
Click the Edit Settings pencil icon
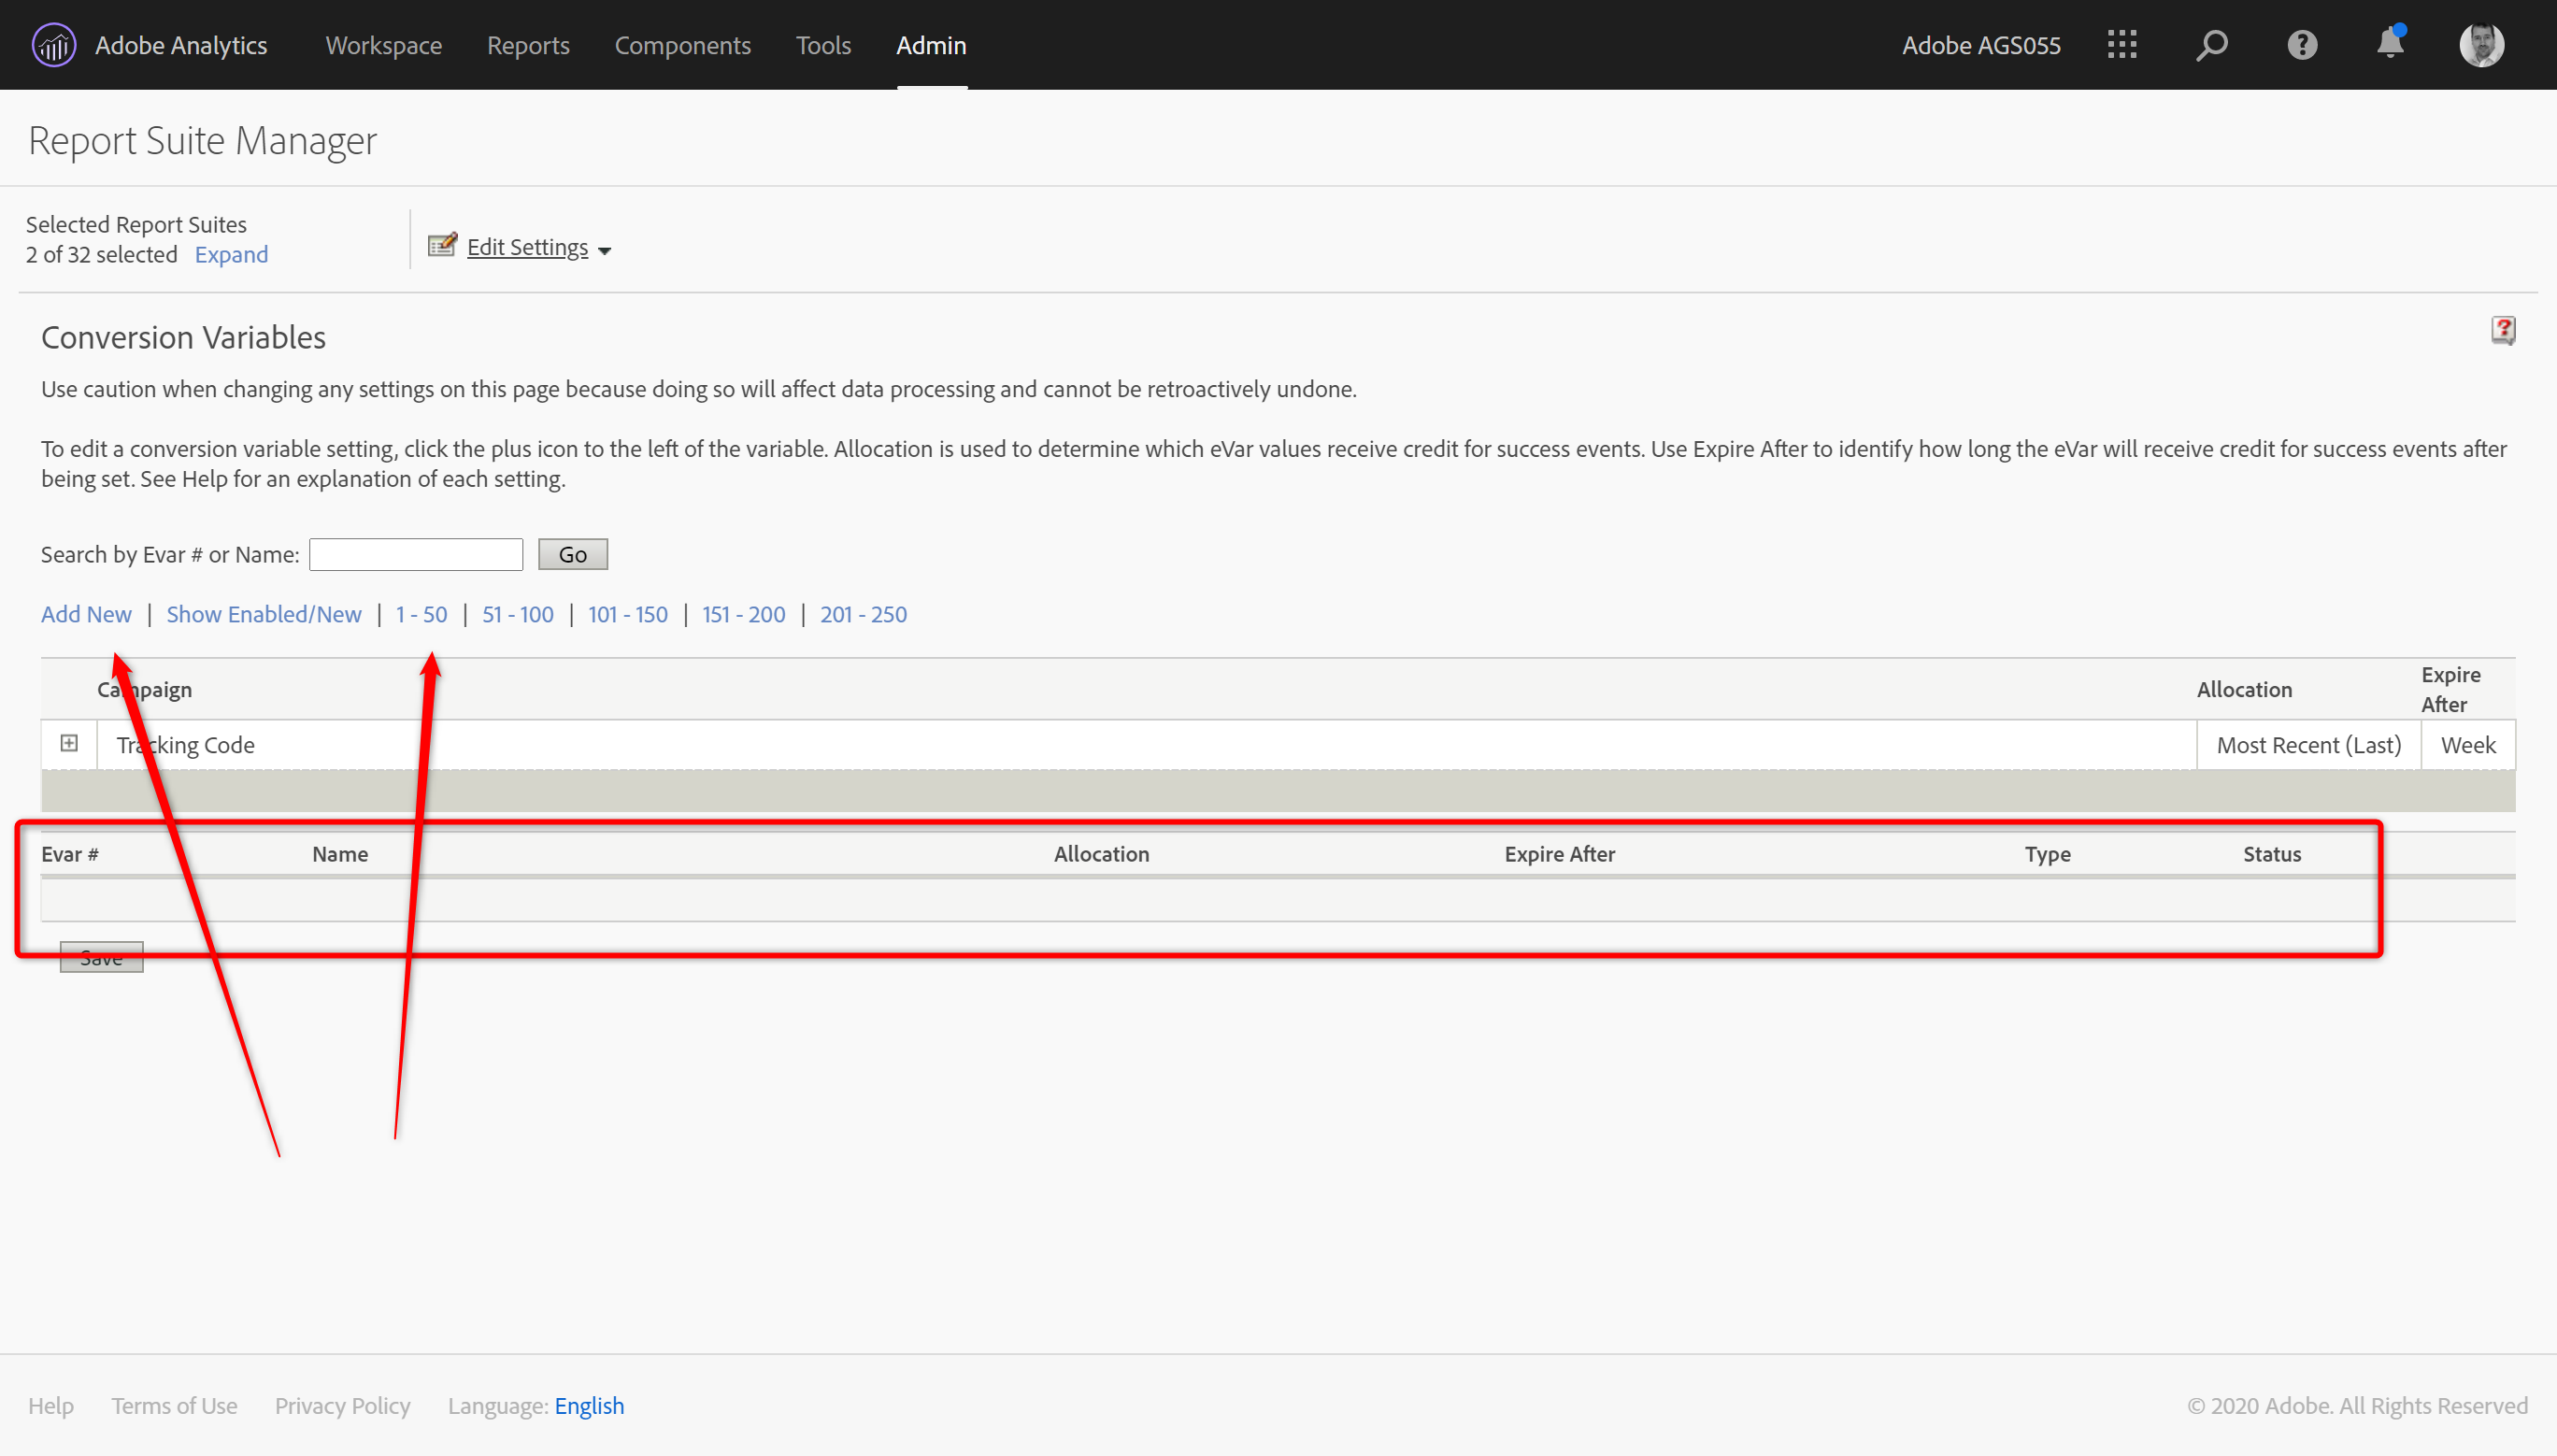pos(442,245)
